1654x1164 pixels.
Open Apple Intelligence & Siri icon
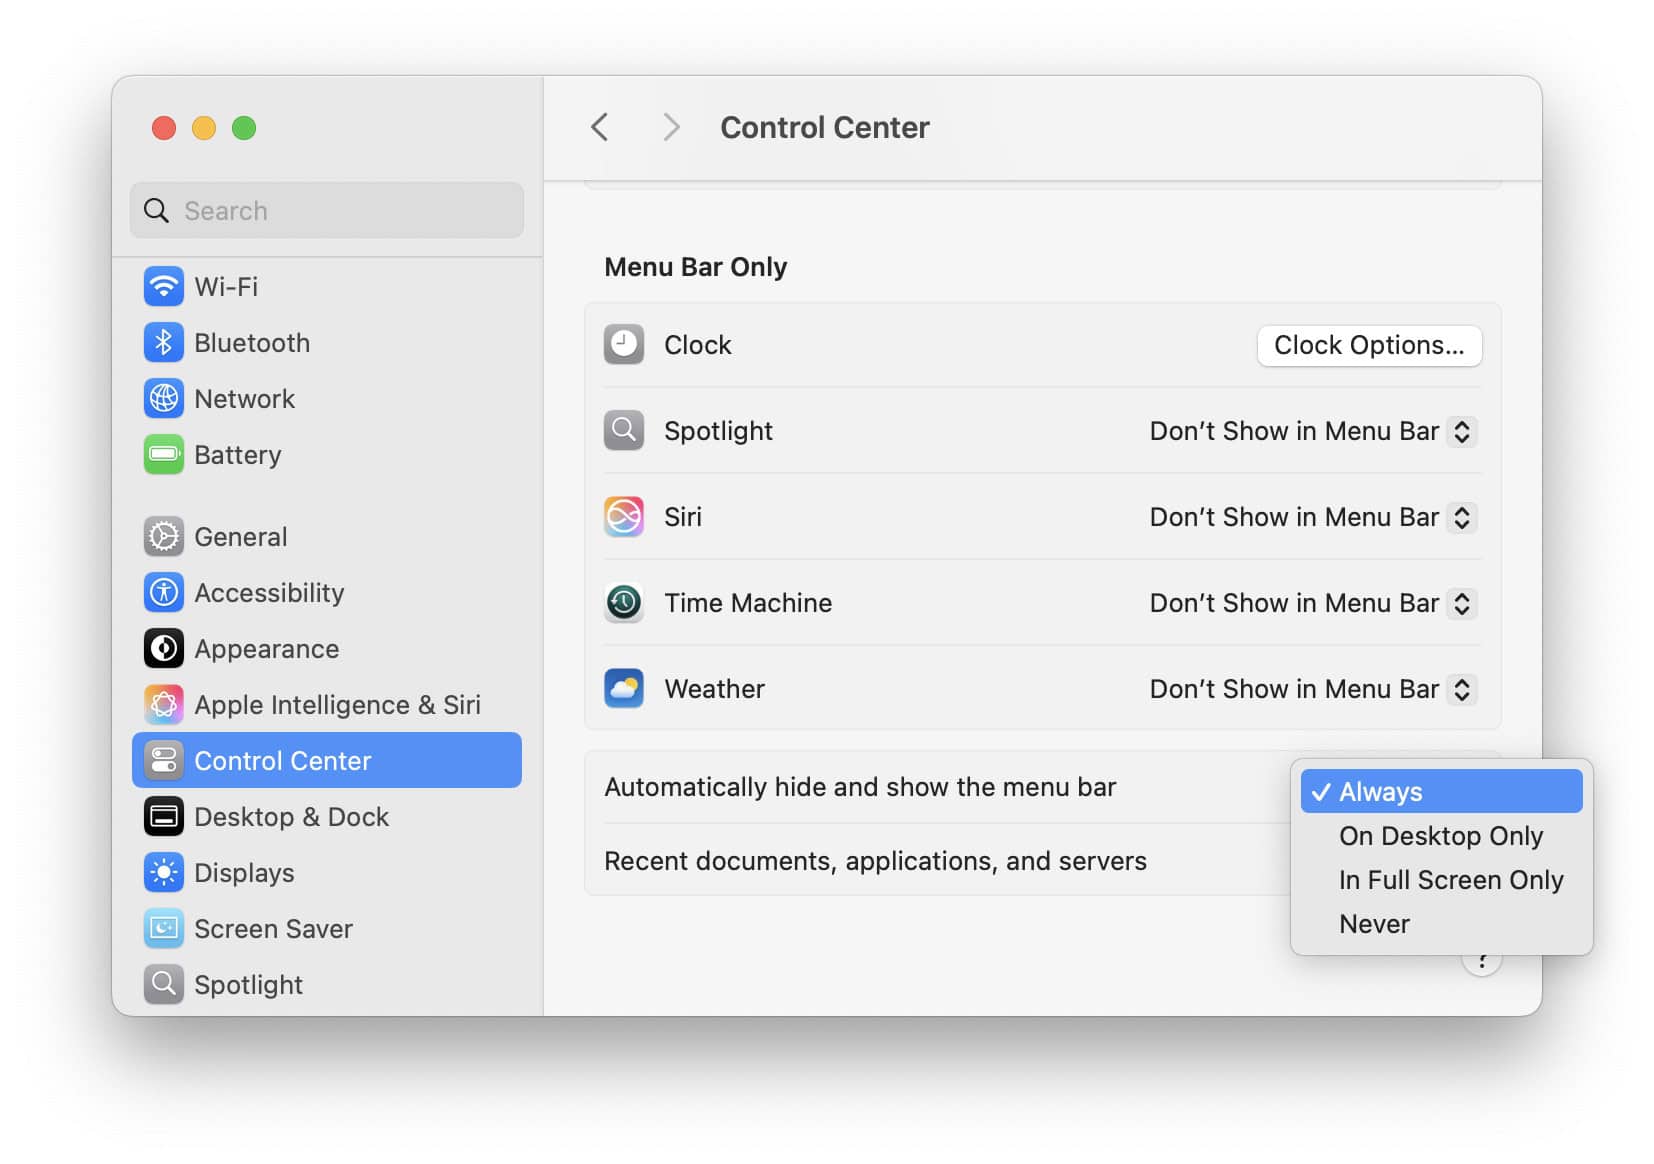(163, 704)
